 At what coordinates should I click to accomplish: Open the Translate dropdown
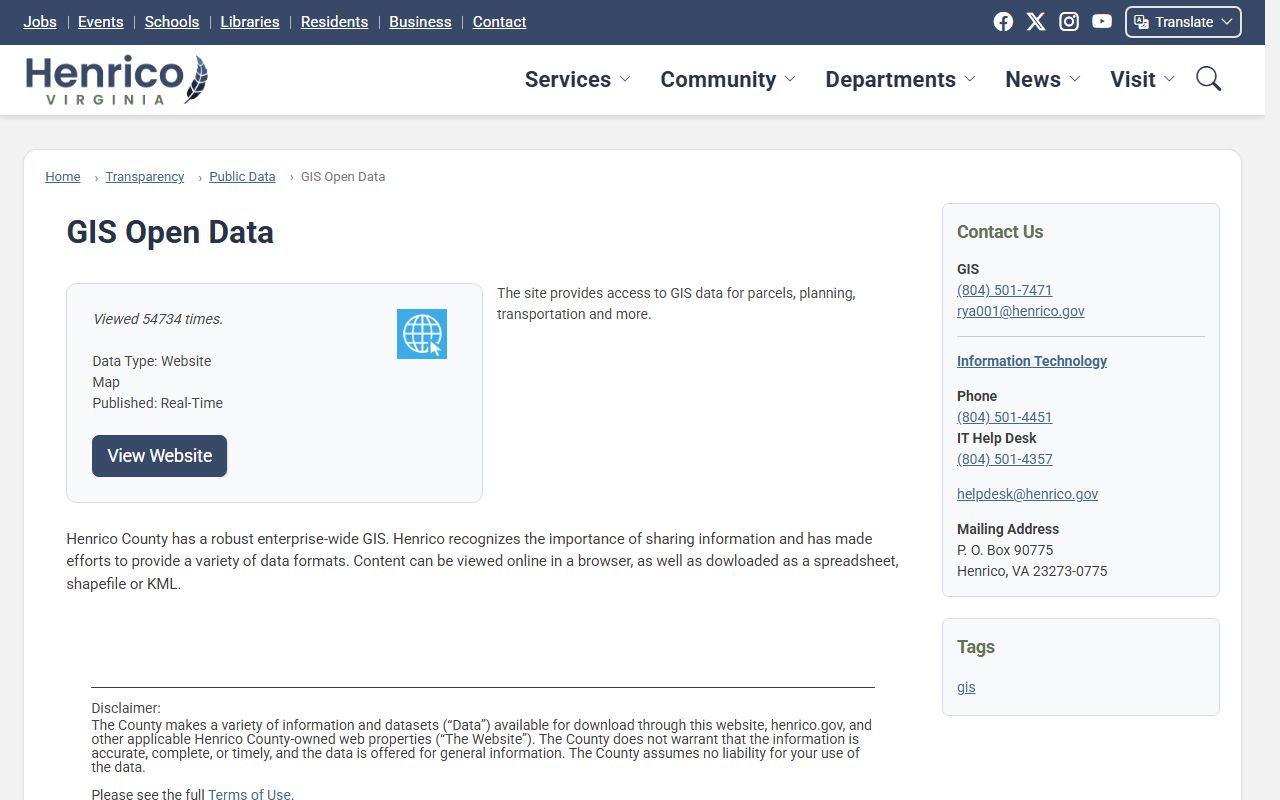[1183, 22]
